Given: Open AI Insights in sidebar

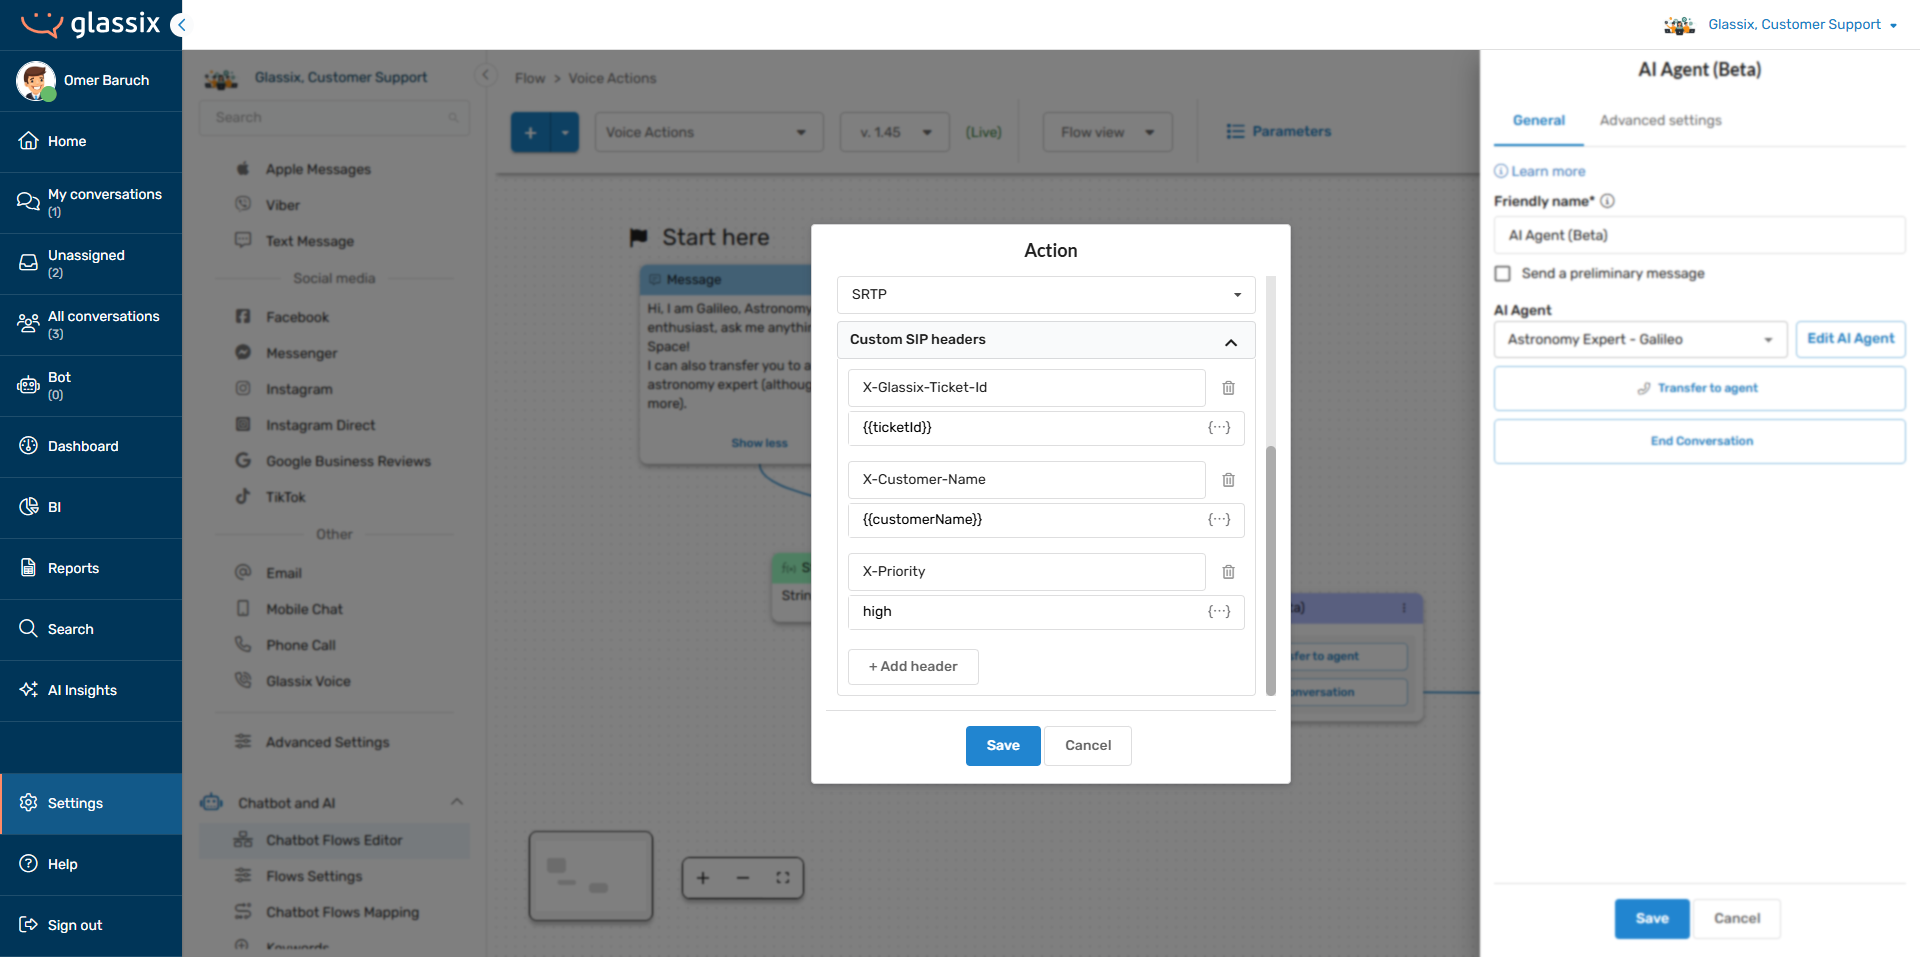Looking at the screenshot, I should [91, 690].
